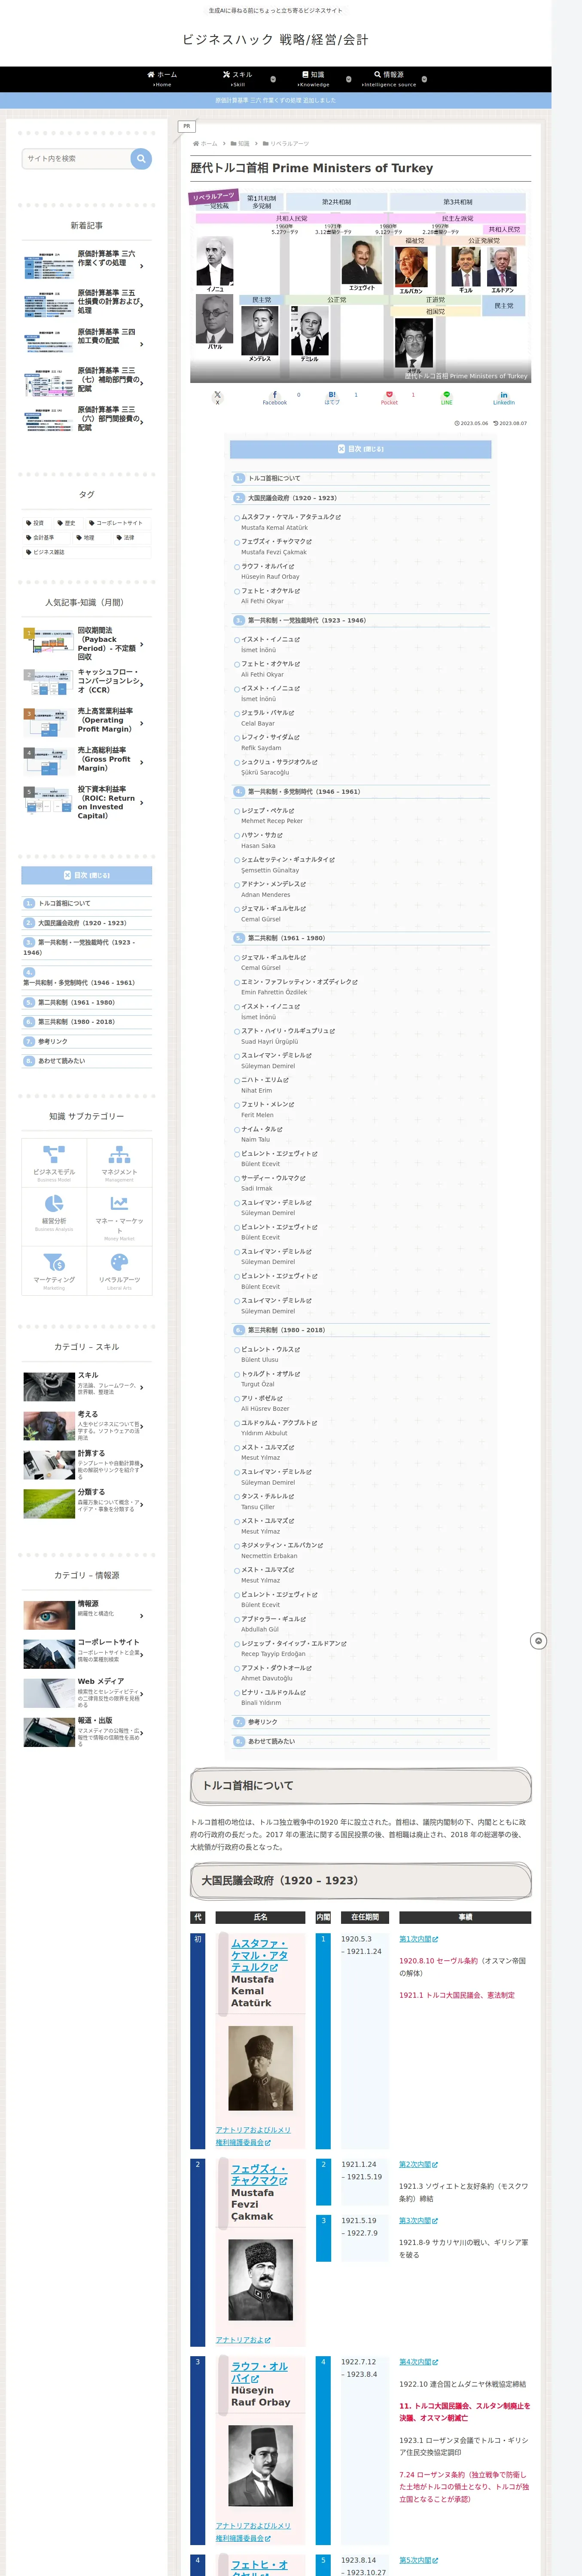Click the home icon in the breadcrumb
Screen dimensions: 582x2576
pos(196,143)
